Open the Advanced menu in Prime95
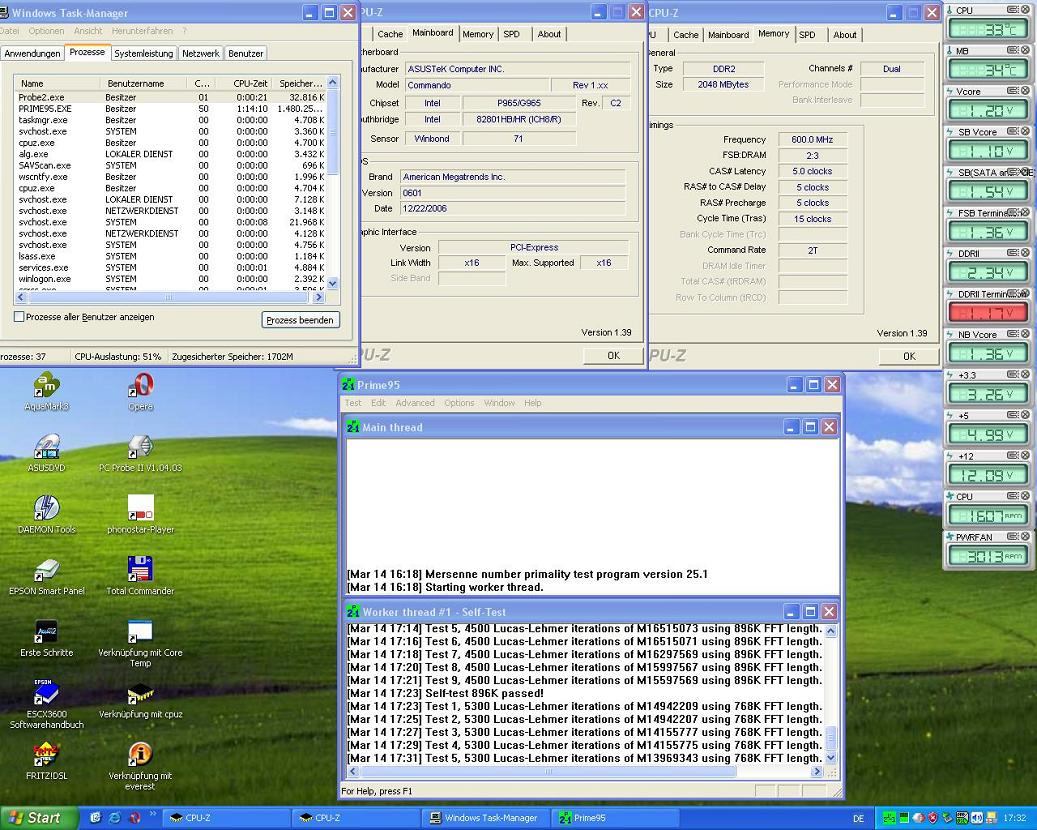Screen dimensions: 1037x830 pos(415,403)
